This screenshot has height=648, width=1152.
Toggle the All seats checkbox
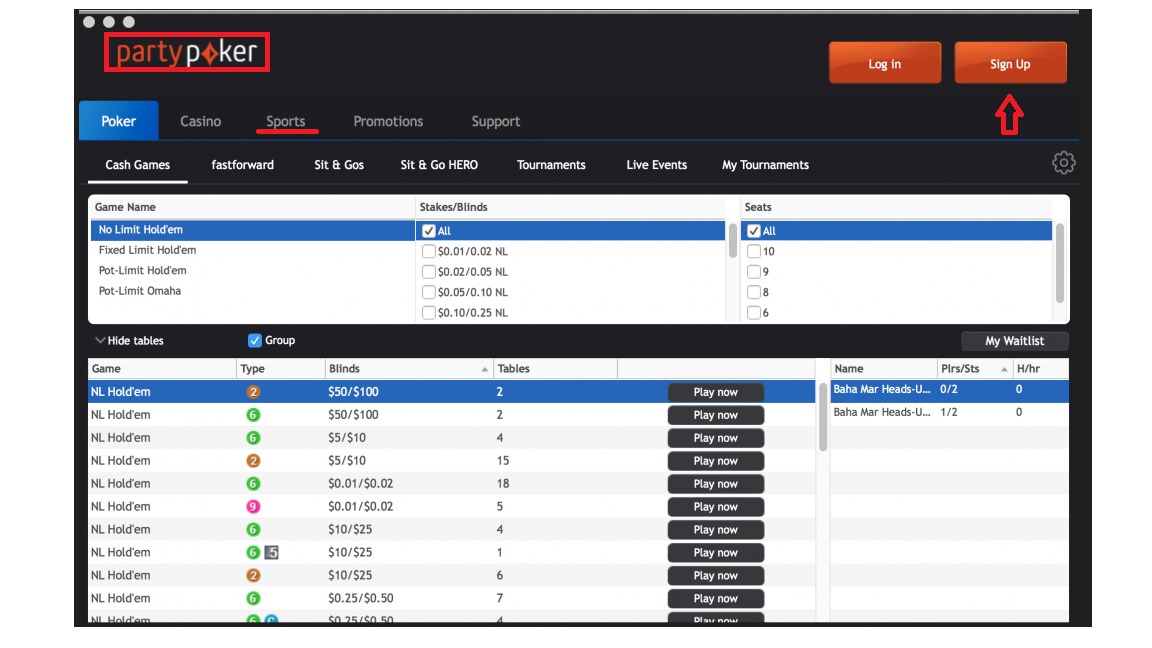[754, 231]
